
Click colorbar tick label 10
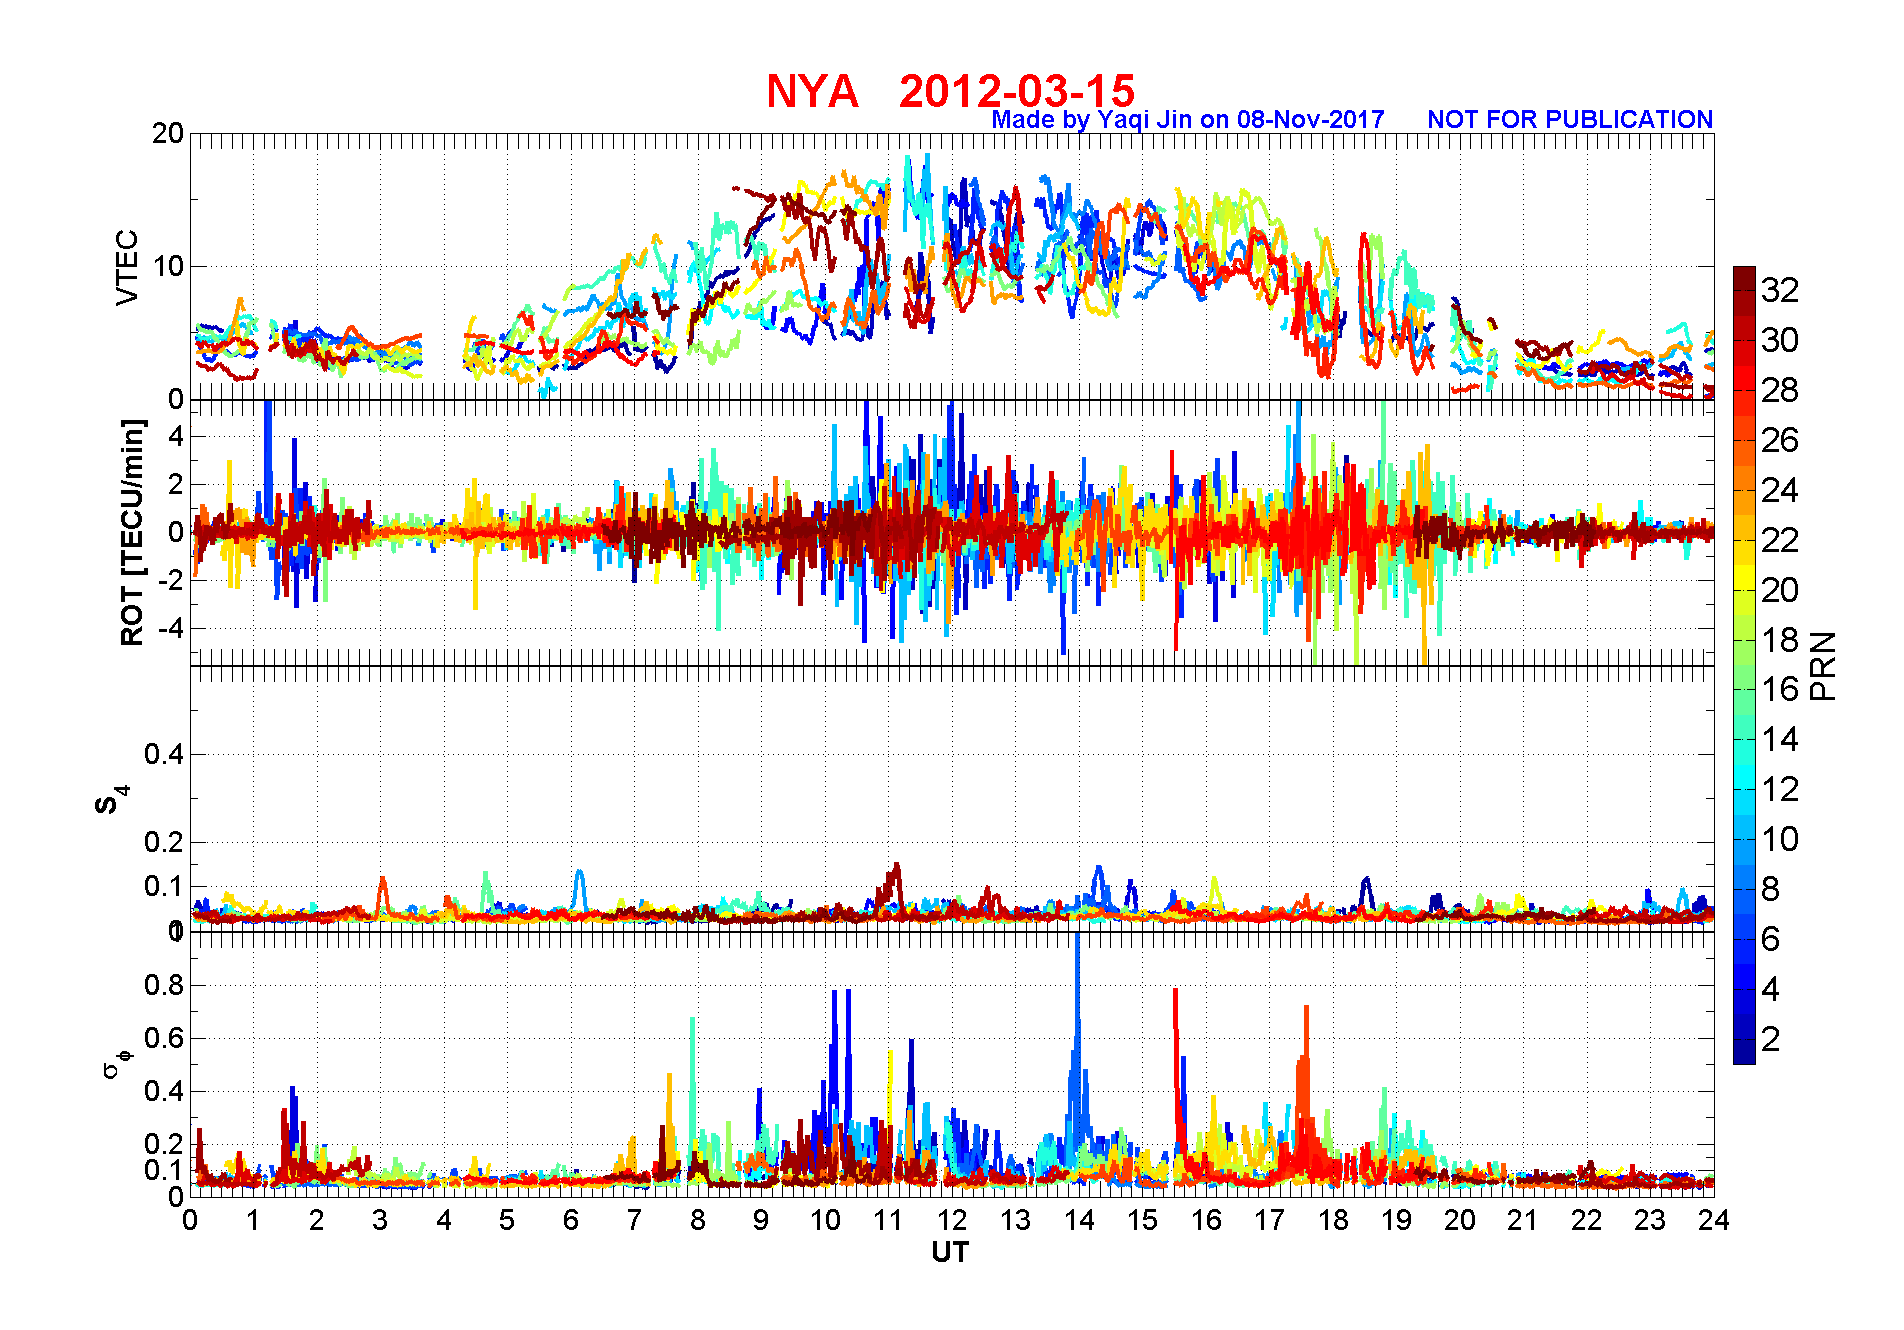click(1780, 839)
